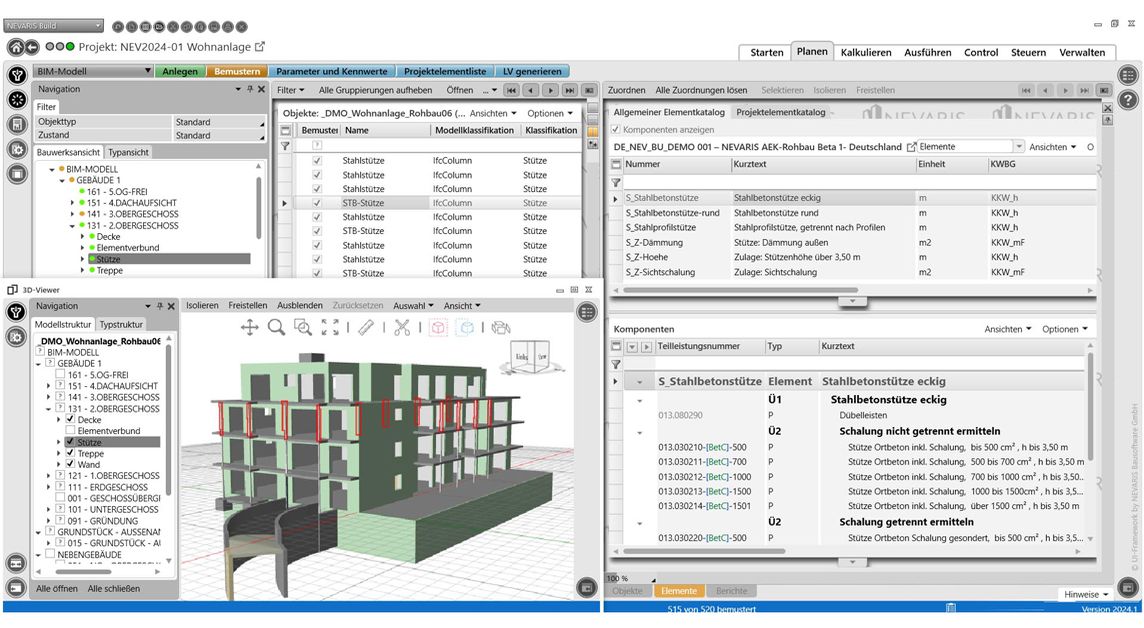Click the red wireframe cube icon
1144x628 pixels.
(x=438, y=327)
